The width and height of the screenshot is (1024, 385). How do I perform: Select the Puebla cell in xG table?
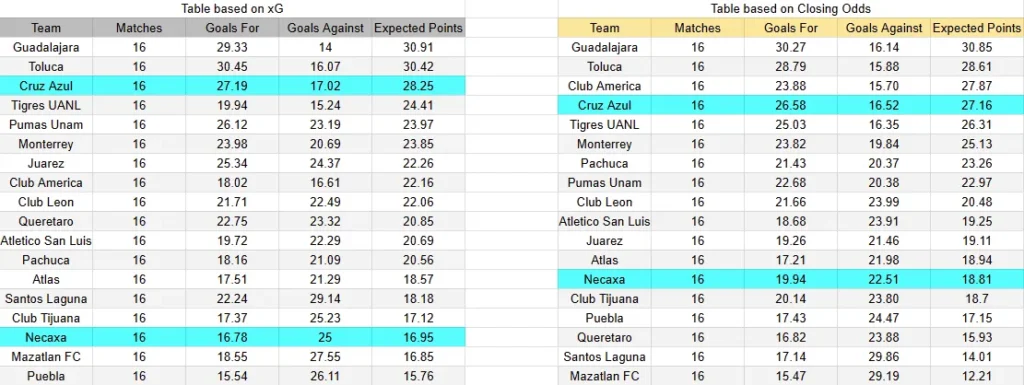coord(46,377)
